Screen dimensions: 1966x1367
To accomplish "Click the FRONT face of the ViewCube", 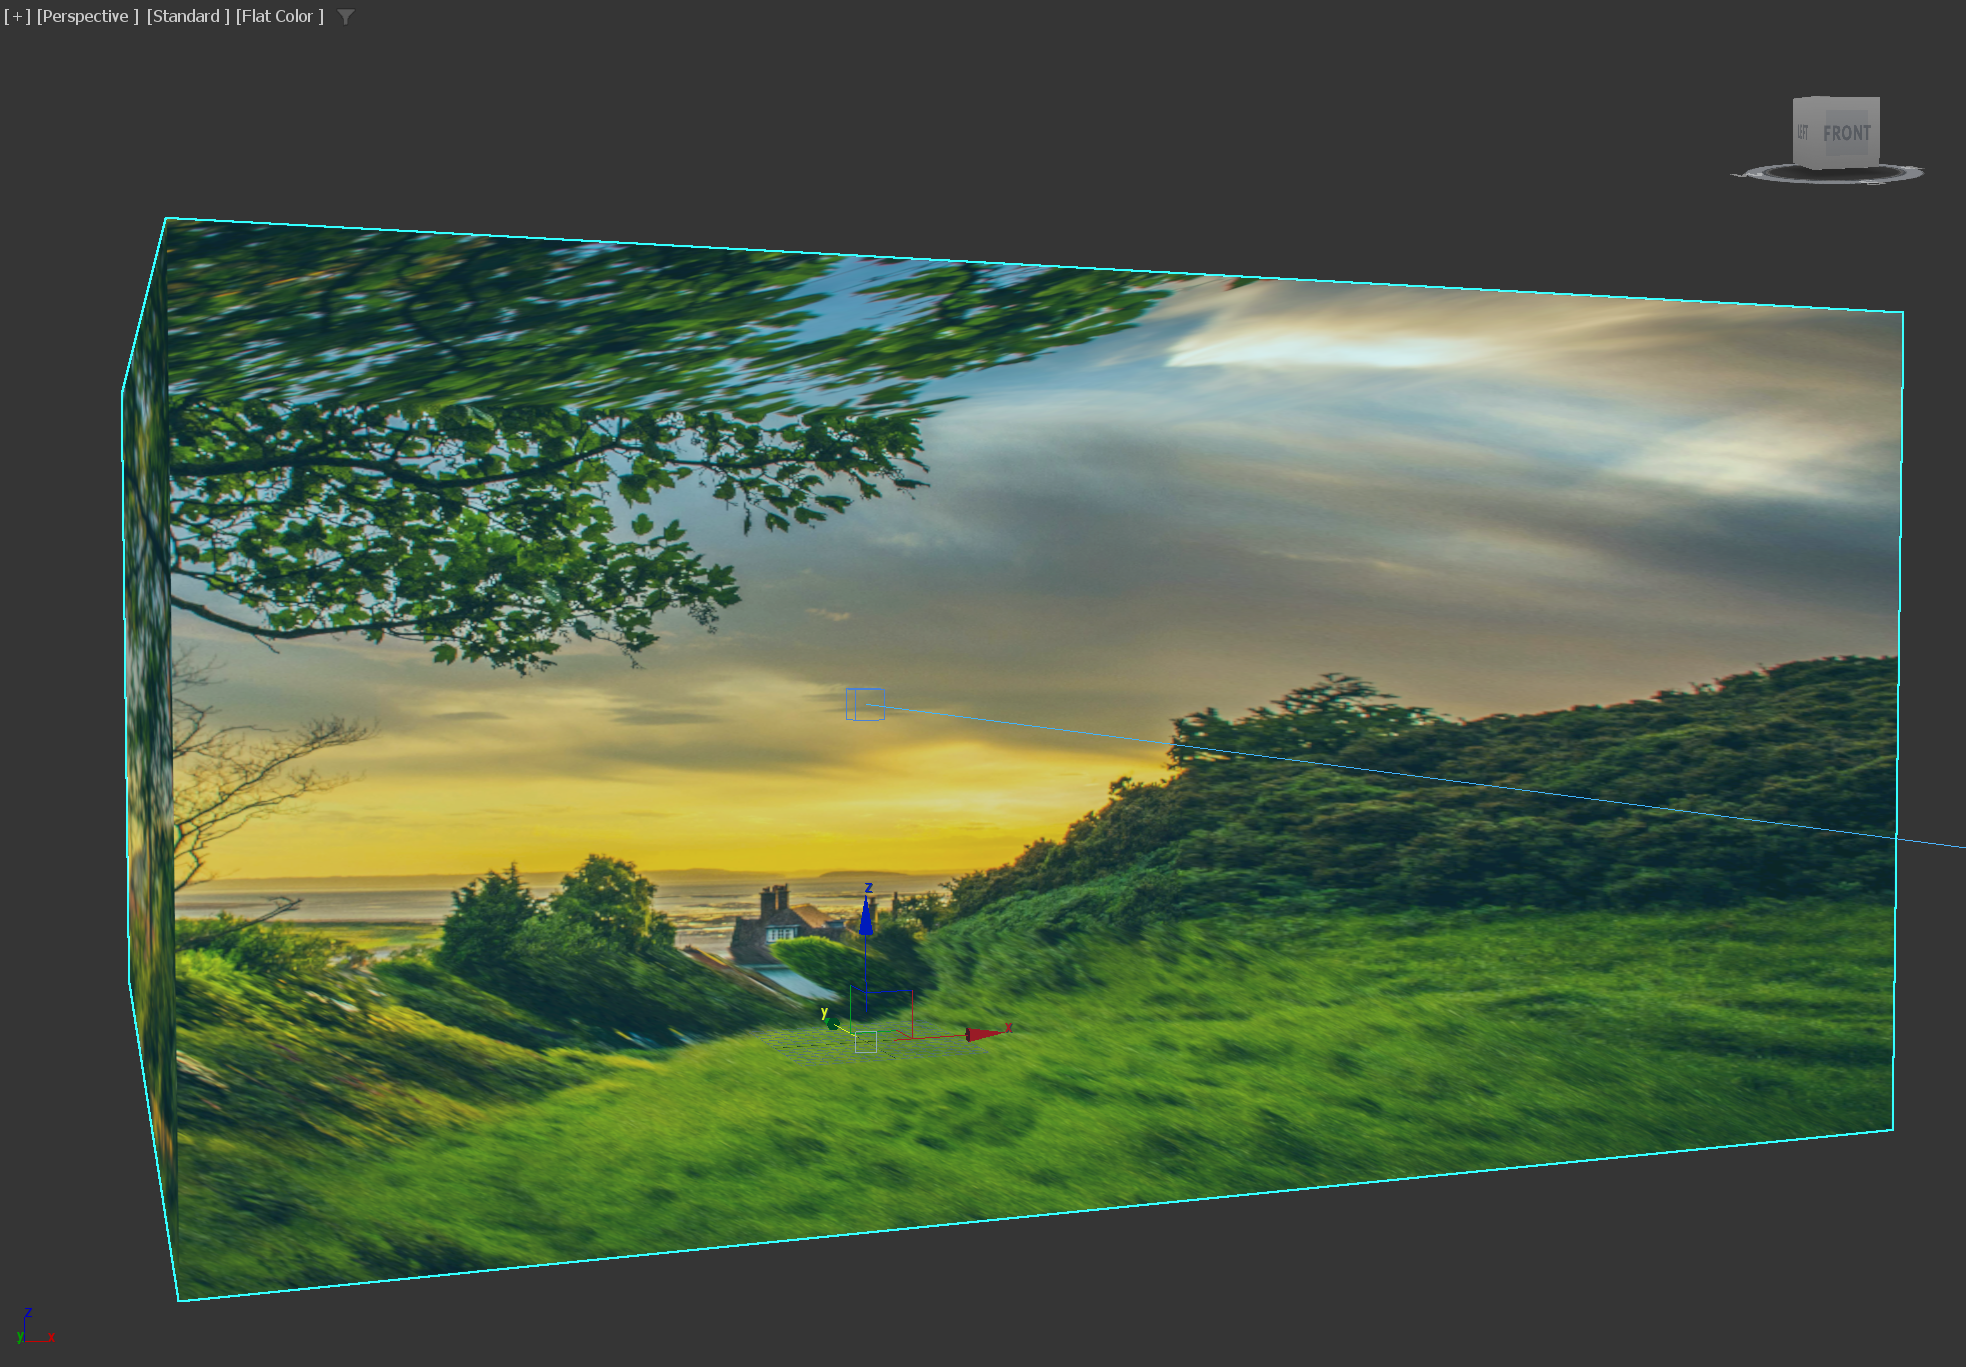I will point(1846,133).
